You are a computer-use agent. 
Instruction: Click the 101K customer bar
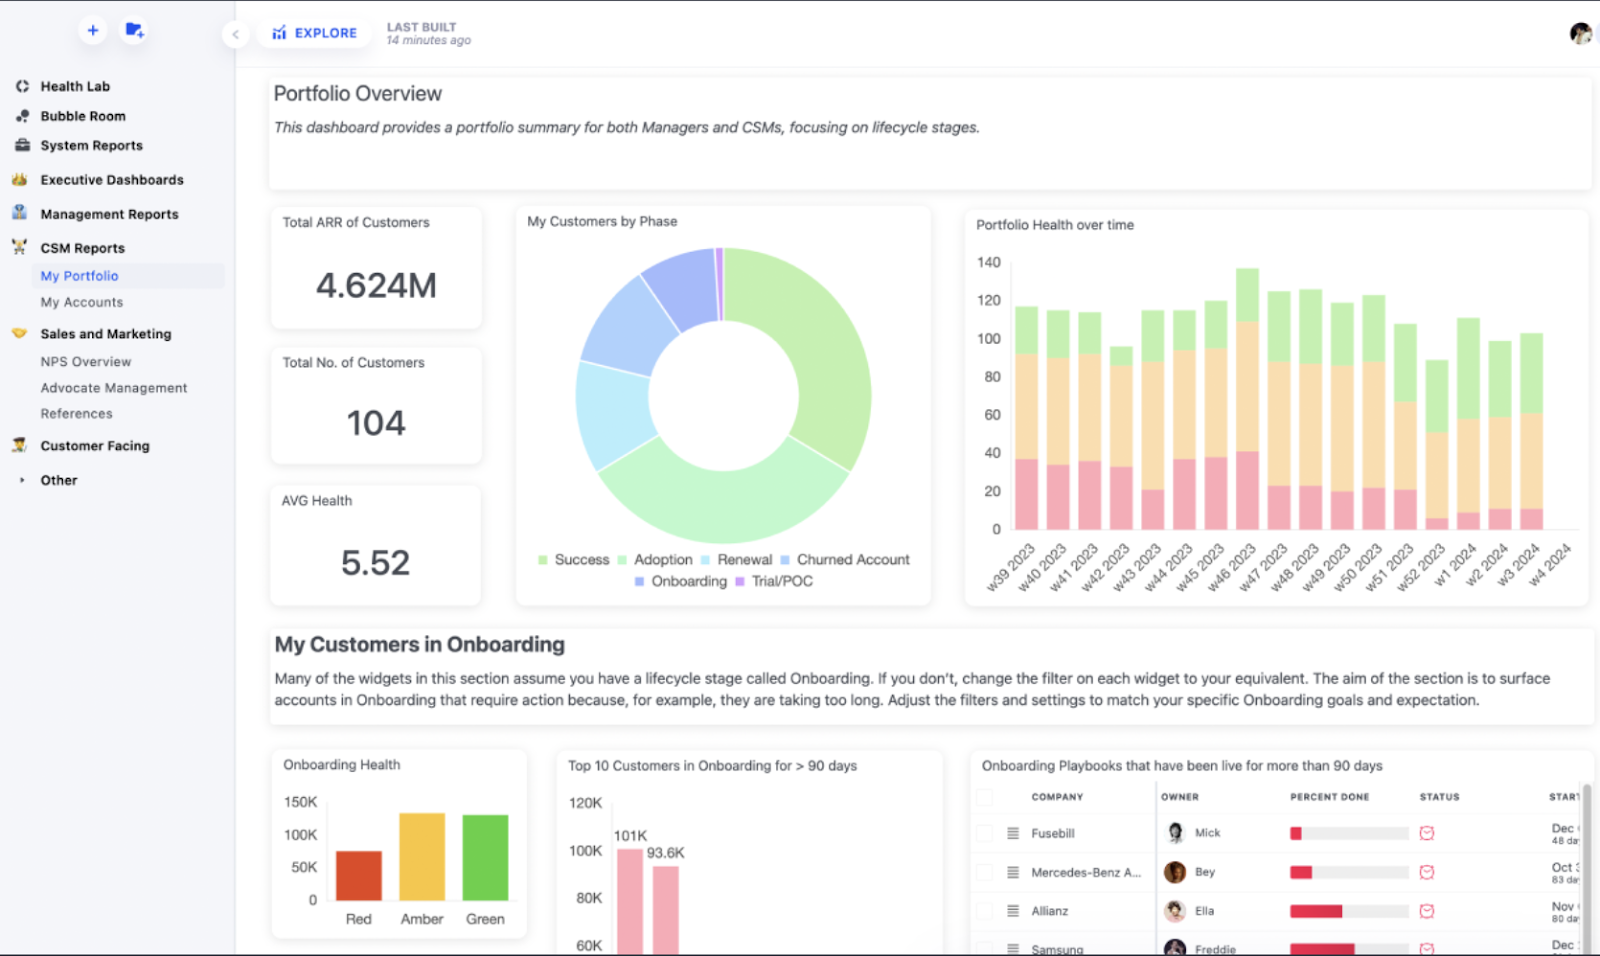click(x=630, y=901)
